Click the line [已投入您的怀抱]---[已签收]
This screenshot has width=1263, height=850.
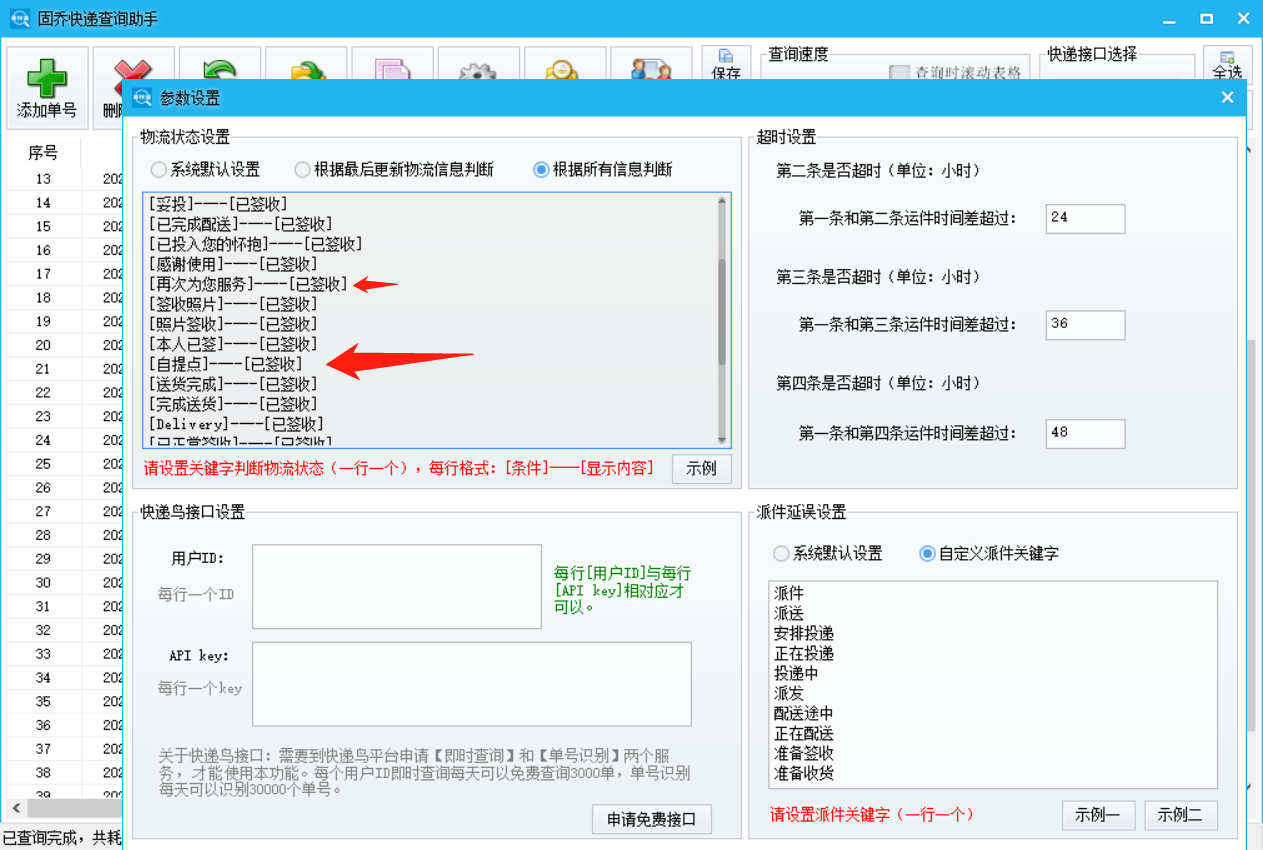[x=255, y=244]
